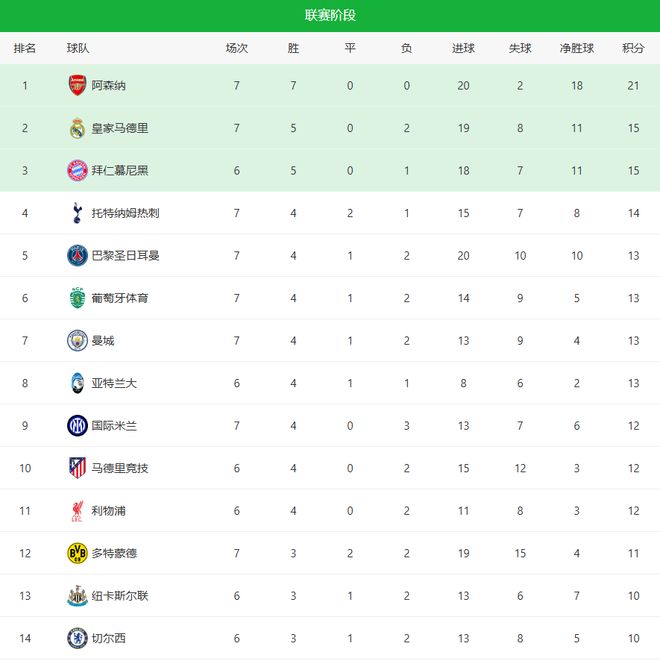Click the Sporting CP crest

pos(77,298)
